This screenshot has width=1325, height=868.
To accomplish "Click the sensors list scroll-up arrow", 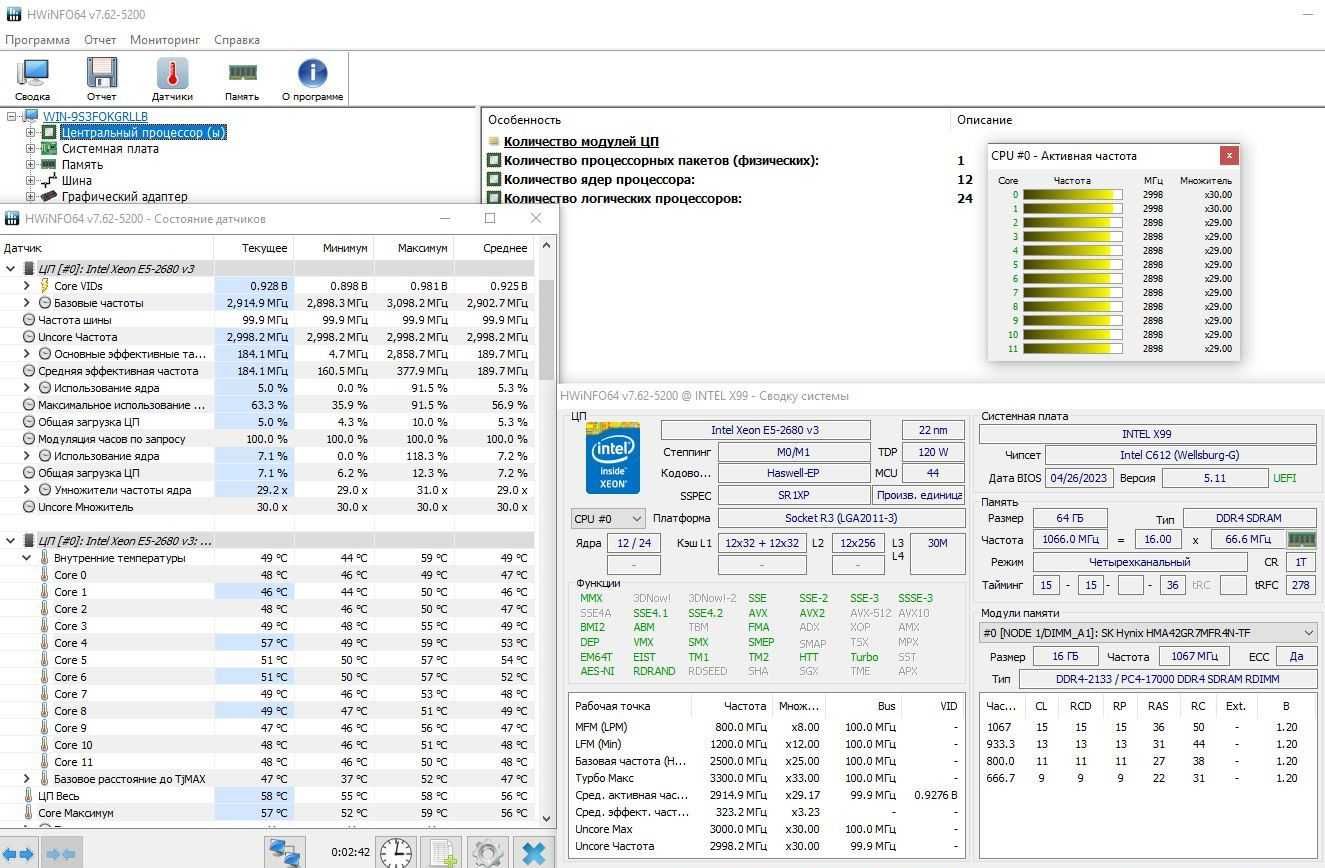I will [x=546, y=246].
